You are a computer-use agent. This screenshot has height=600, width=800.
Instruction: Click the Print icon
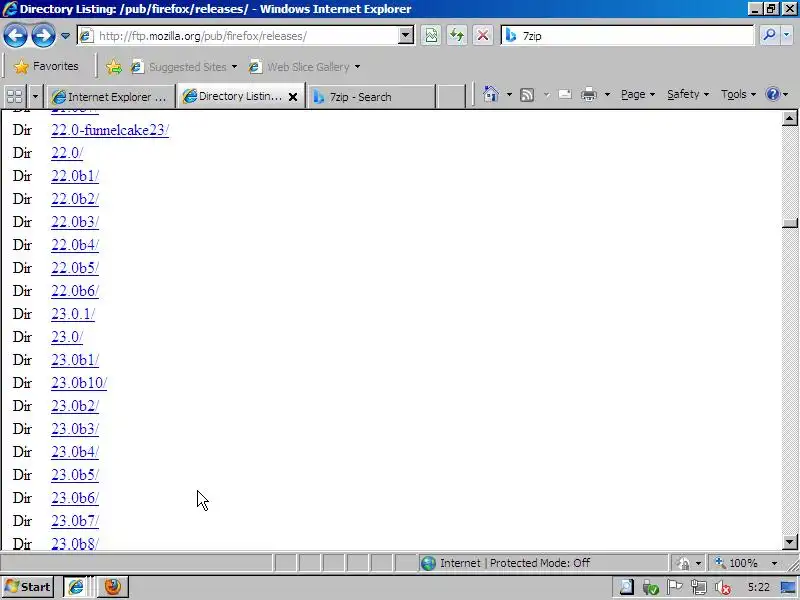(589, 94)
